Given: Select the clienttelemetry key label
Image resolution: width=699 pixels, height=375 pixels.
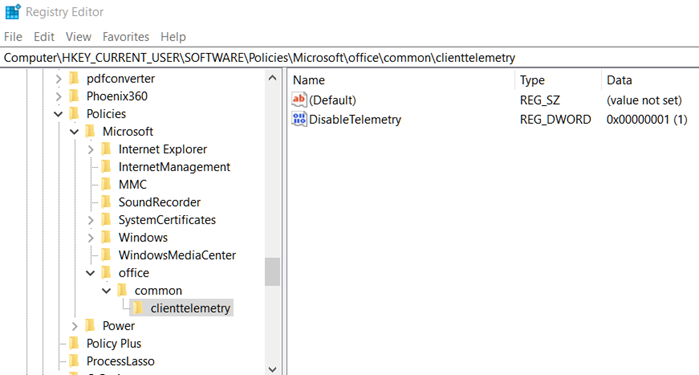Looking at the screenshot, I should 190,308.
